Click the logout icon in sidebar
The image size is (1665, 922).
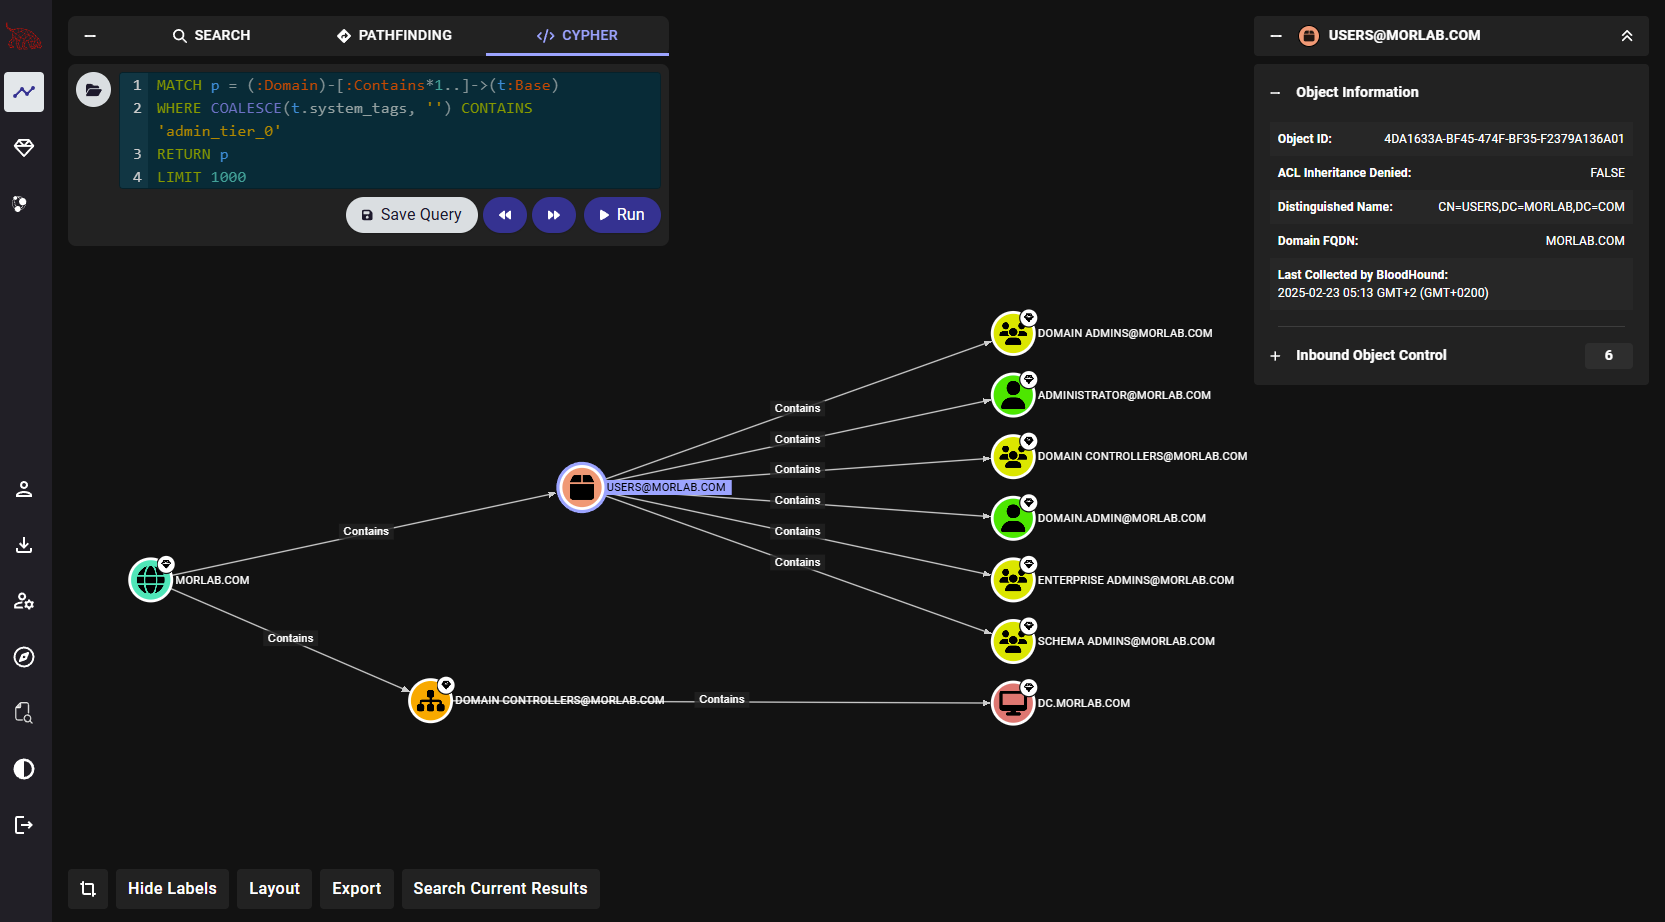point(24,825)
